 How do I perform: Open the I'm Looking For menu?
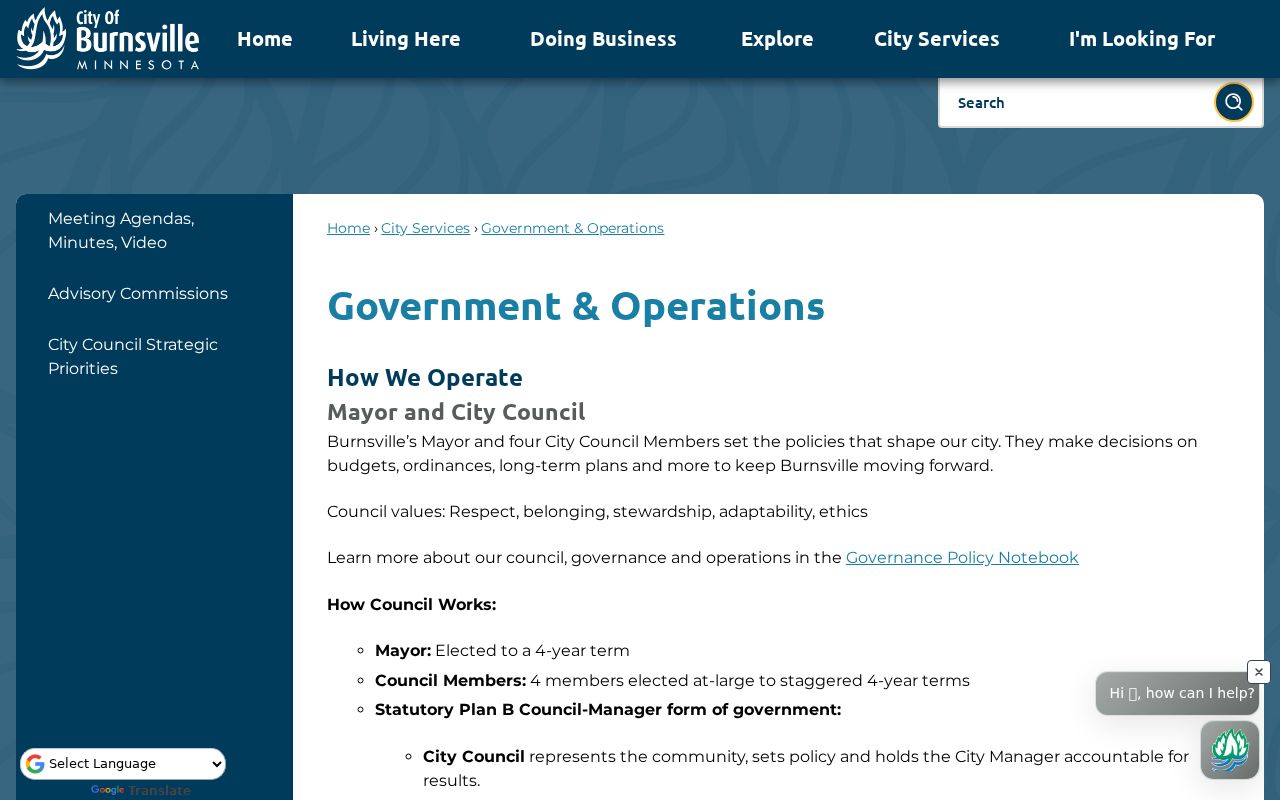click(1142, 39)
